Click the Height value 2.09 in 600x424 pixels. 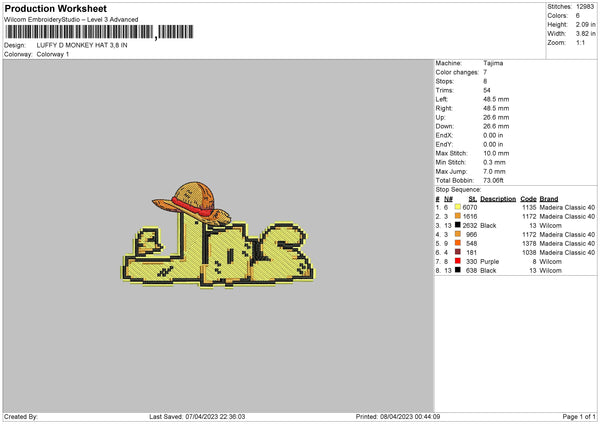[585, 24]
